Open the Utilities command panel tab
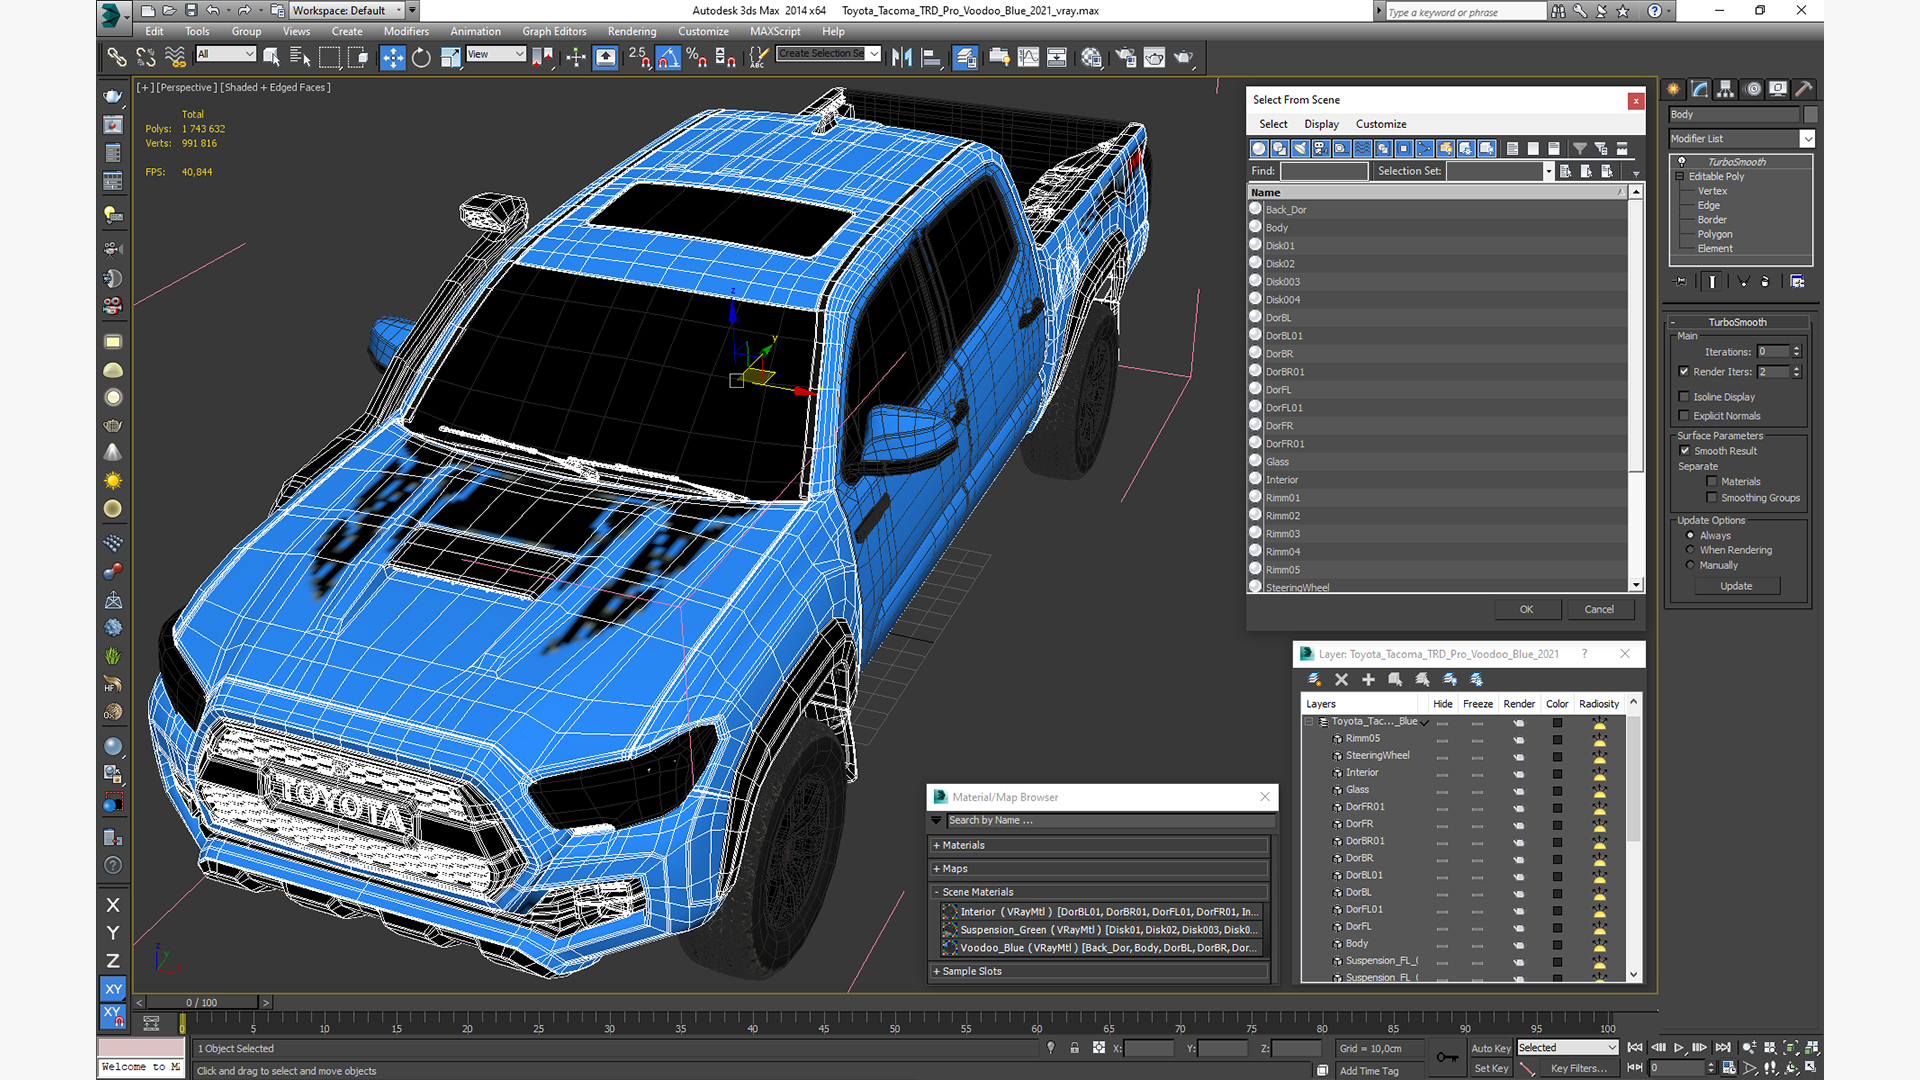1920x1080 pixels. pyautogui.click(x=1804, y=89)
